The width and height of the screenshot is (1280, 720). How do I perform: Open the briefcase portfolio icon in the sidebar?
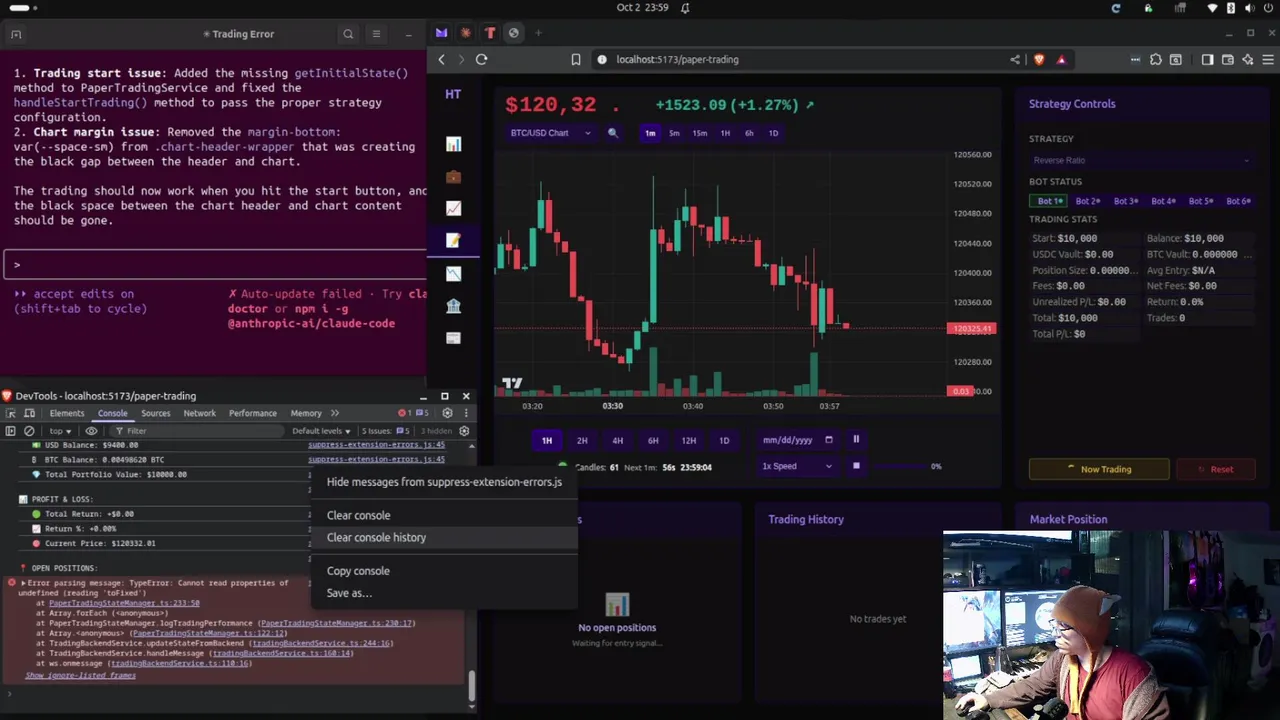click(x=453, y=177)
